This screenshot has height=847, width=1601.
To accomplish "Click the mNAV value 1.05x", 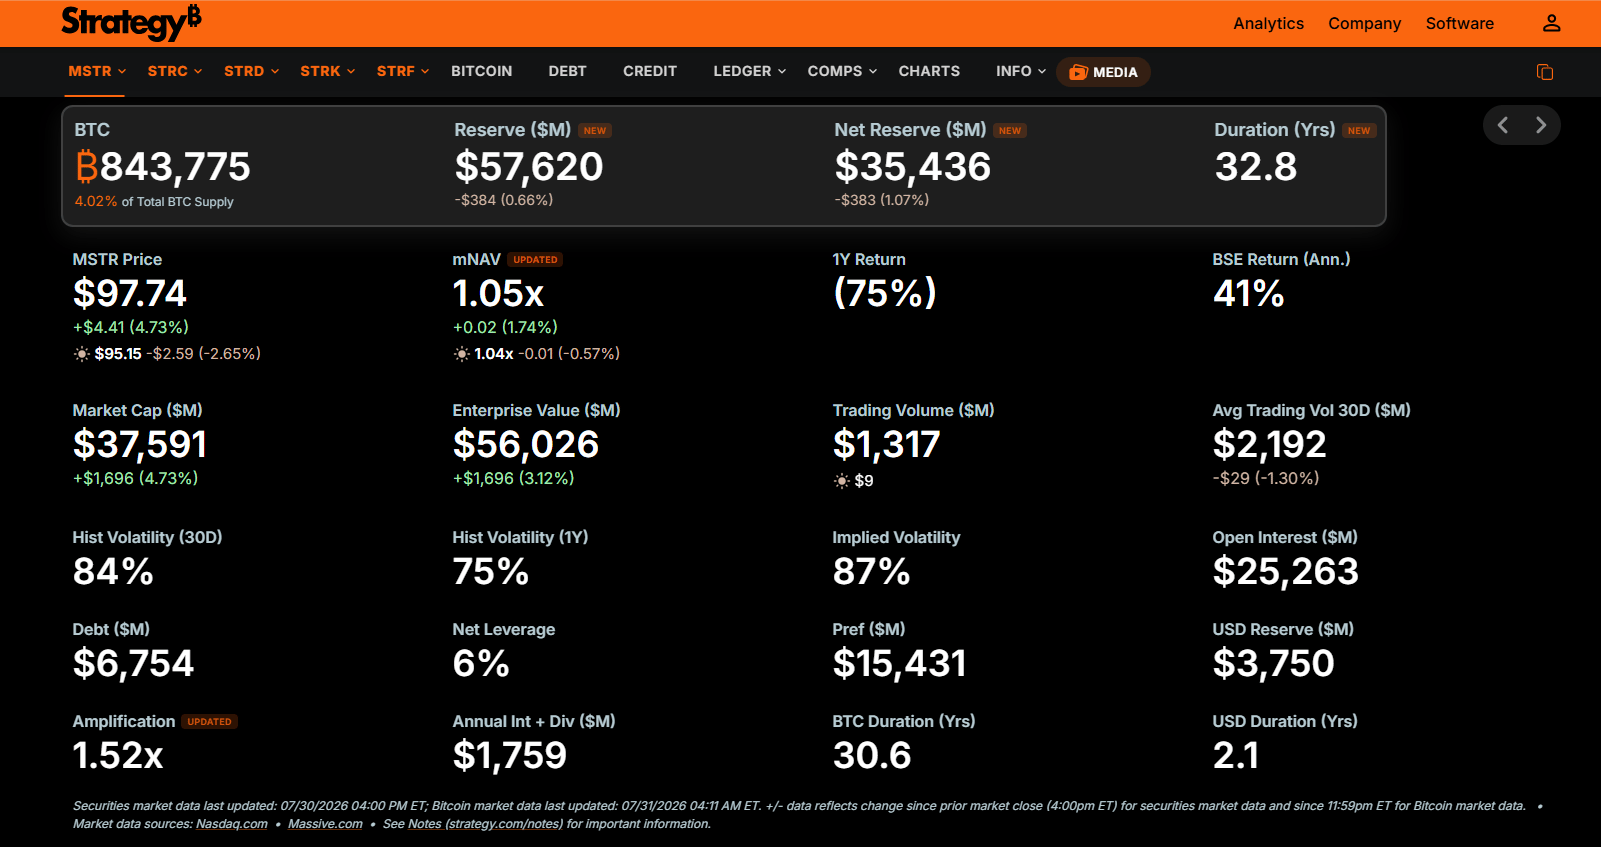I will pos(498,294).
